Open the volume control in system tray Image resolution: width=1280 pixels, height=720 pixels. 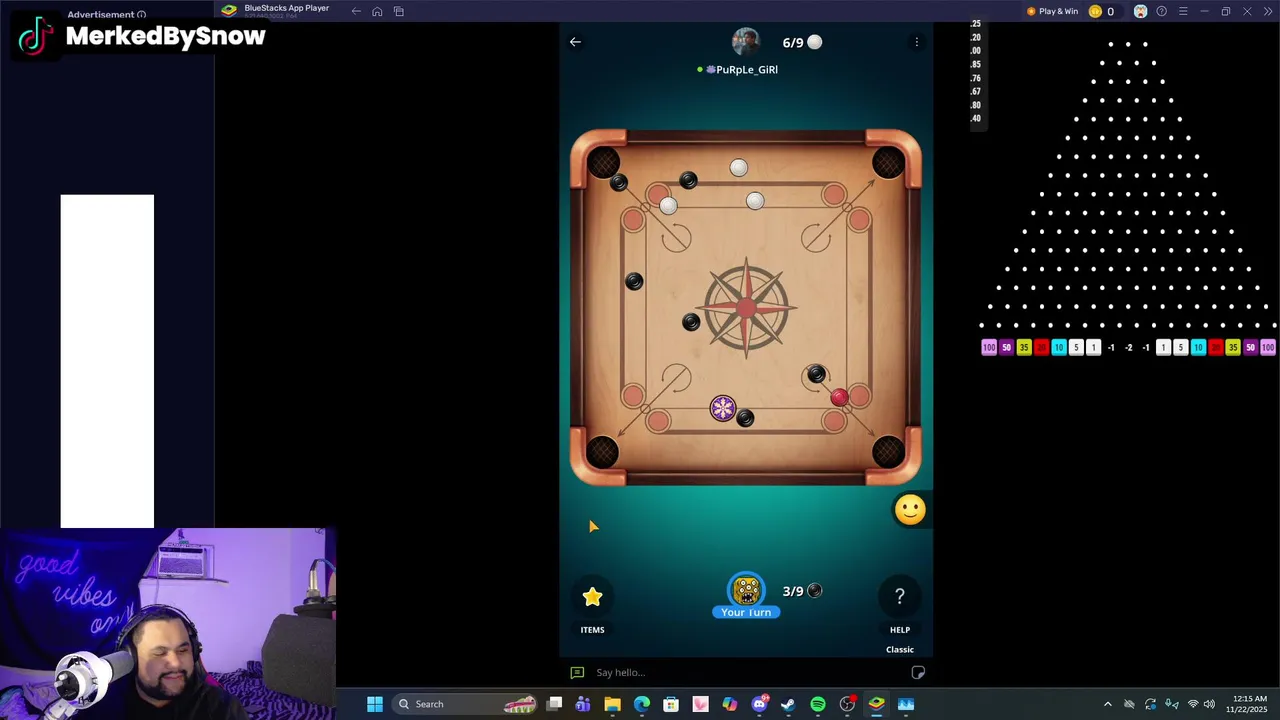(1209, 704)
